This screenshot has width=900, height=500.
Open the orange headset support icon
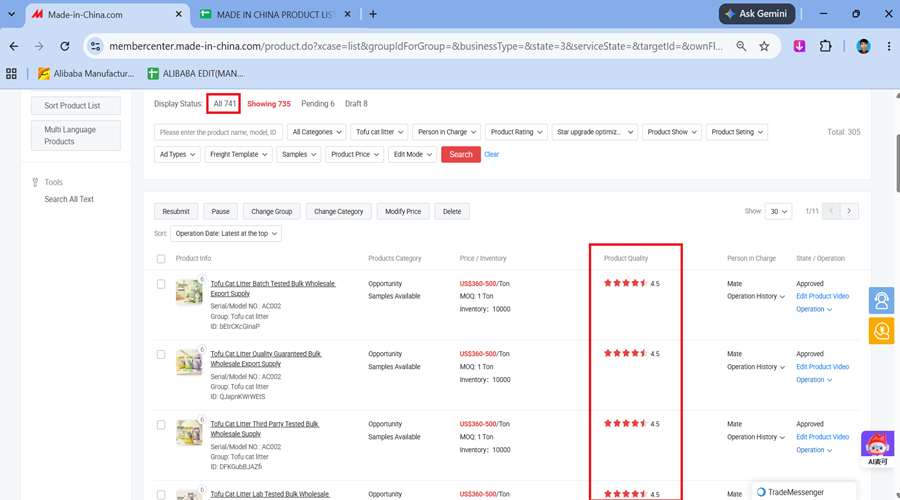(881, 331)
